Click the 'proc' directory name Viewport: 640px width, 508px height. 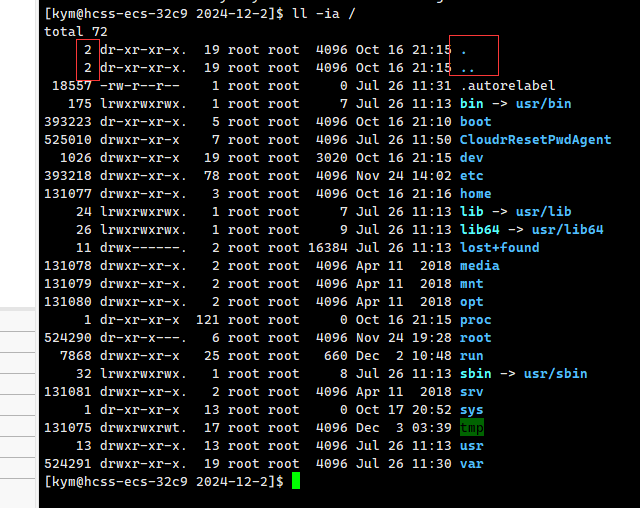(x=476, y=319)
